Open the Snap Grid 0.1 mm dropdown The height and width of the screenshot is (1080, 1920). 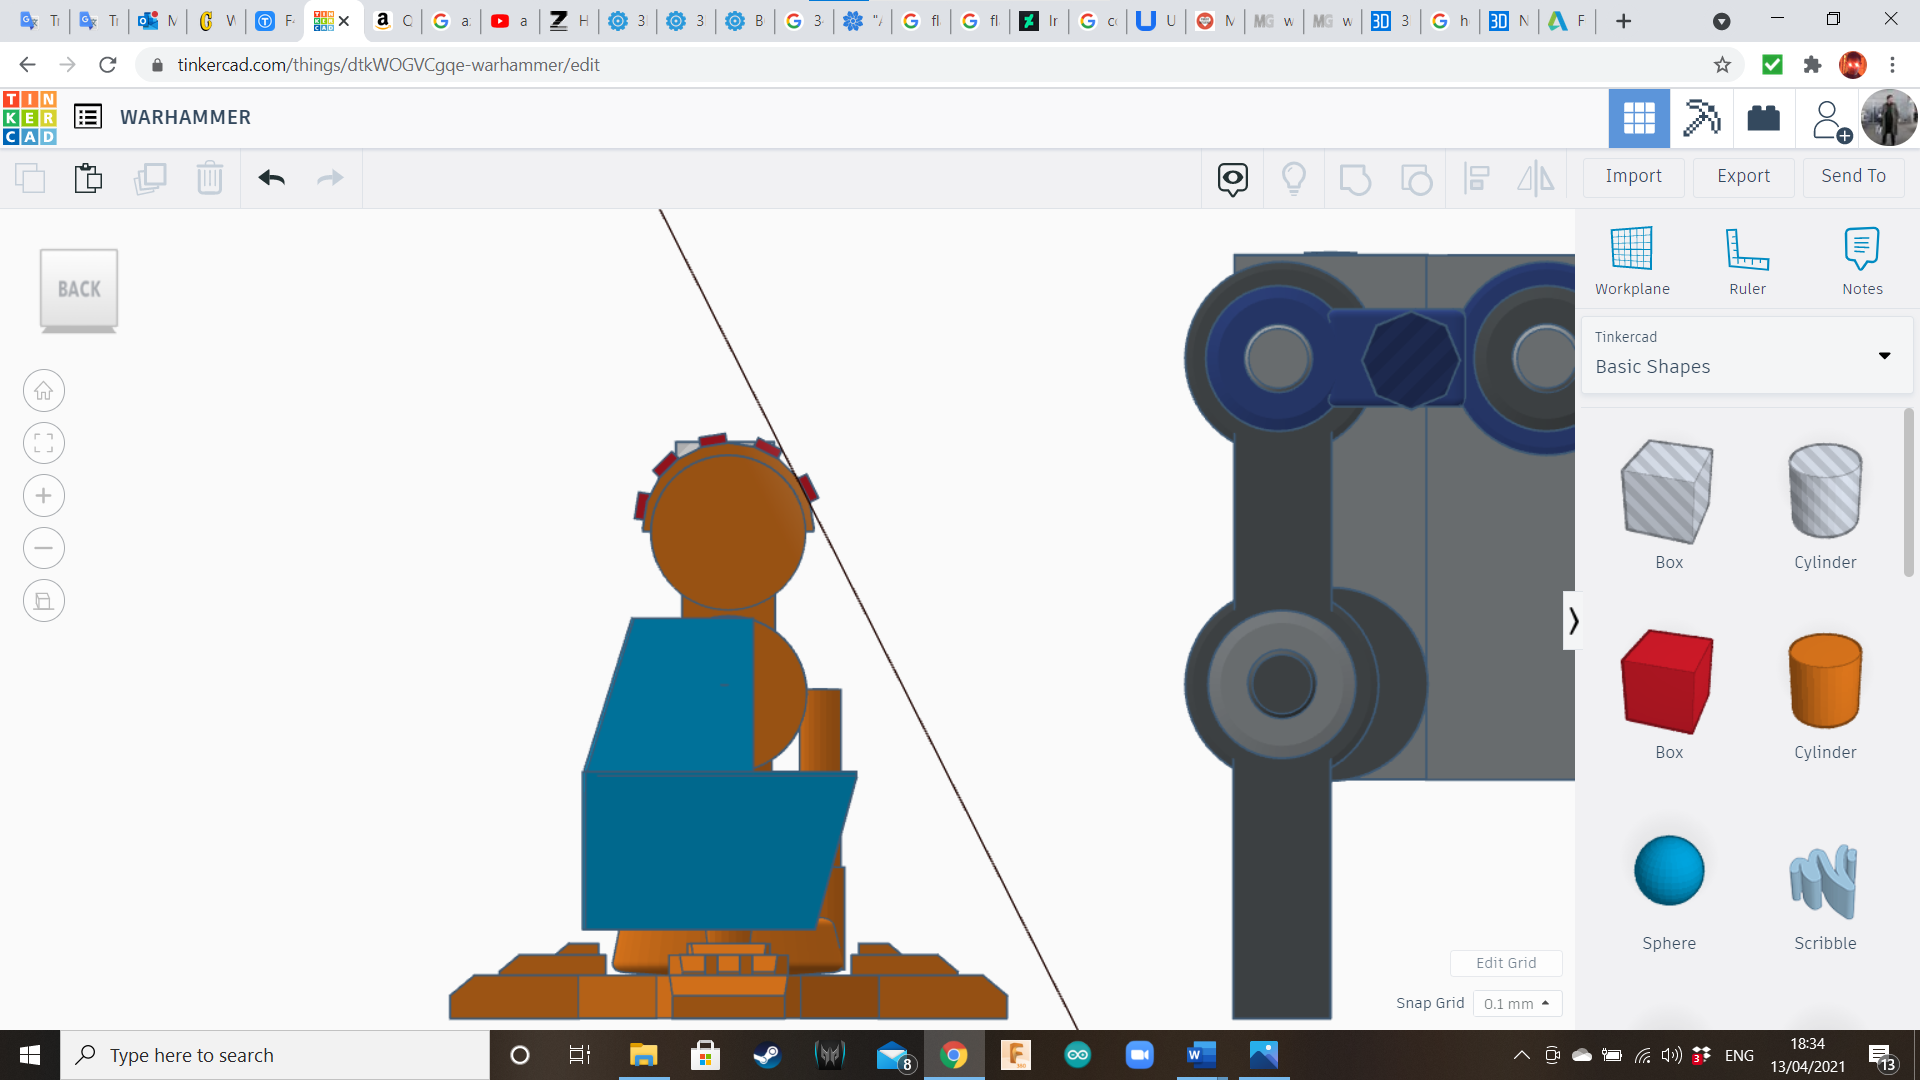pos(1516,1003)
